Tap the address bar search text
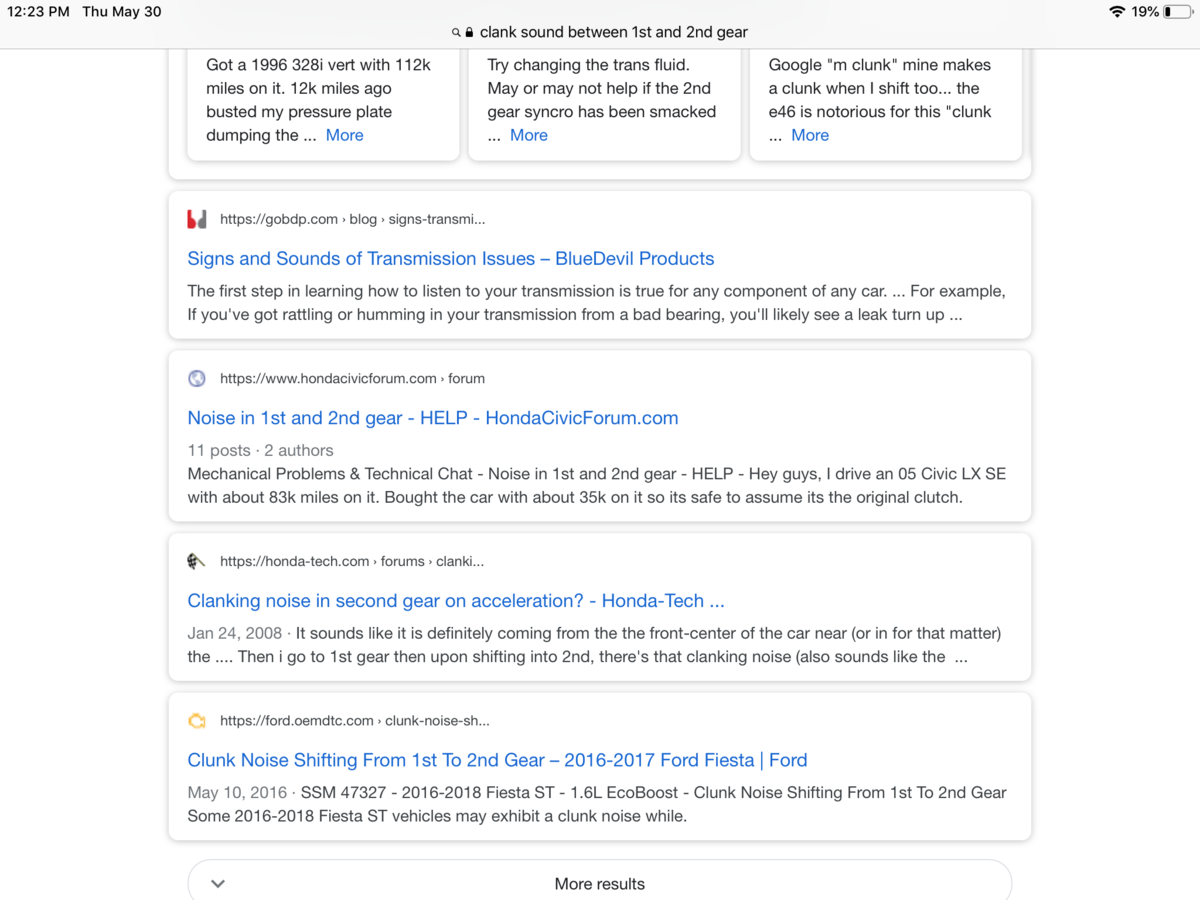This screenshot has height=900, width=1200. point(613,32)
